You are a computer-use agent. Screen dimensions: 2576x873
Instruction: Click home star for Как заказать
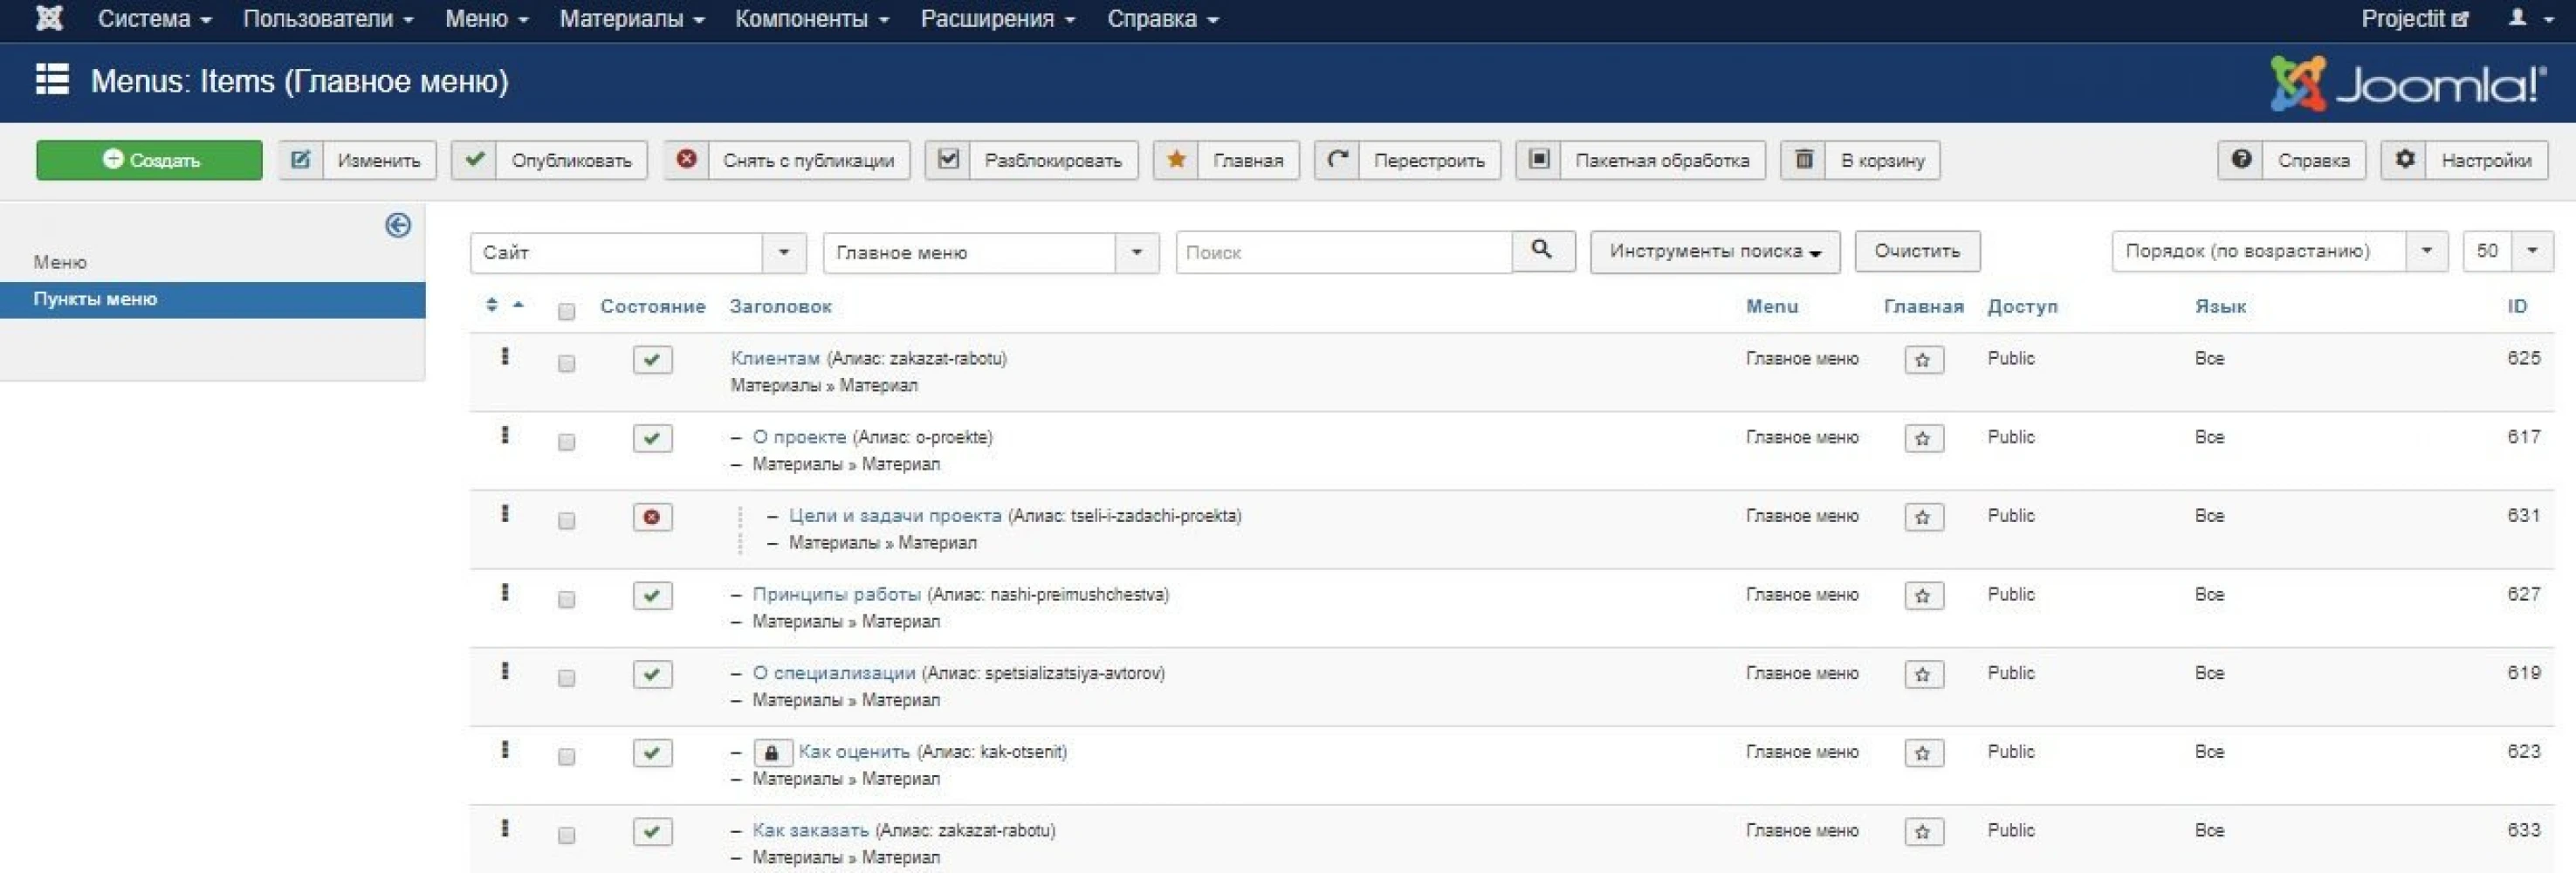point(1923,832)
